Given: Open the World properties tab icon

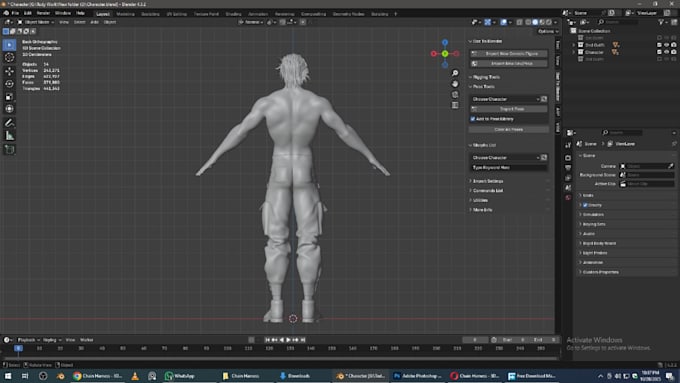Looking at the screenshot, I should [568, 198].
